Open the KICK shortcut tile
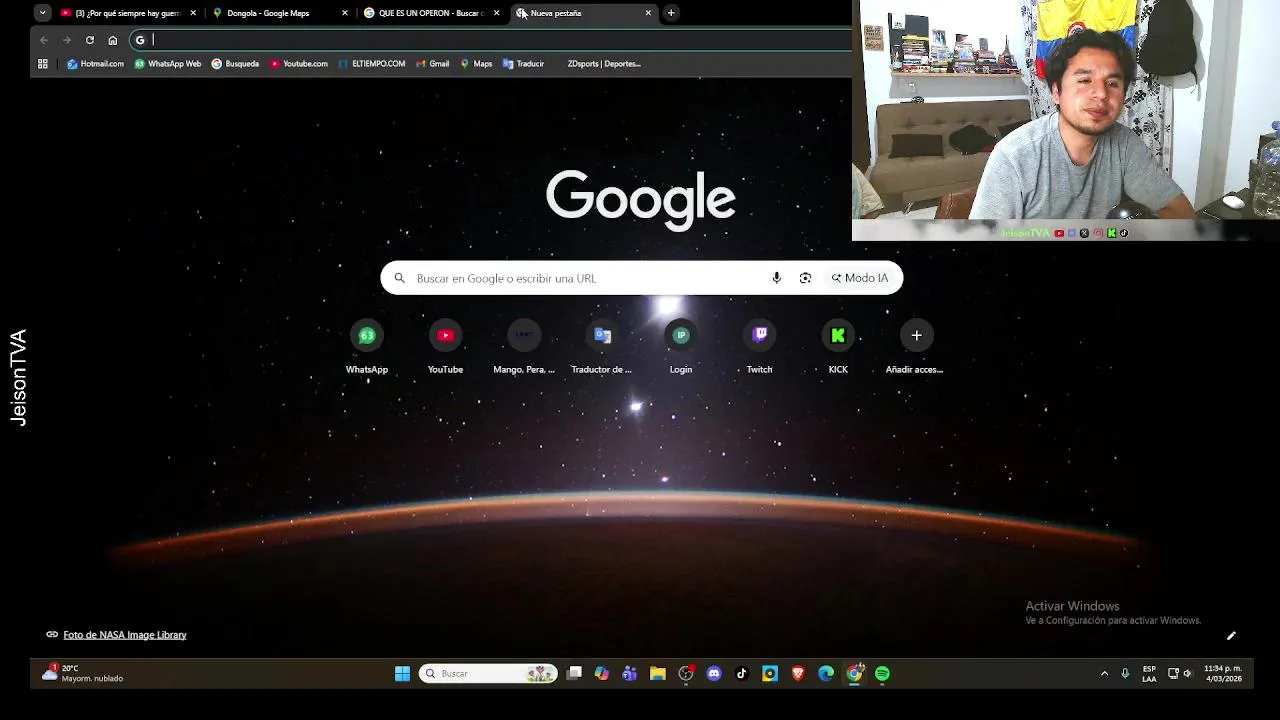The image size is (1280, 720). (x=838, y=348)
